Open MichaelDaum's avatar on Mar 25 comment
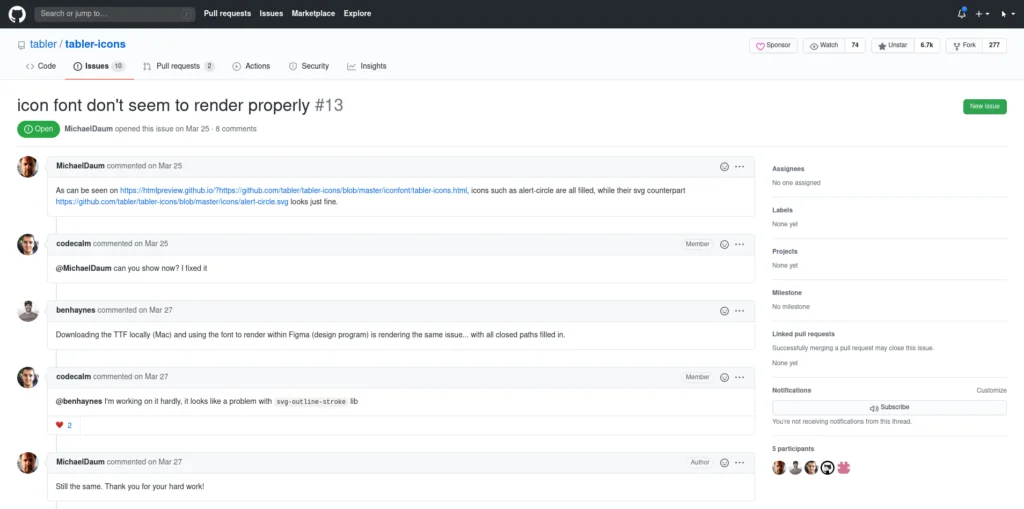 27,167
